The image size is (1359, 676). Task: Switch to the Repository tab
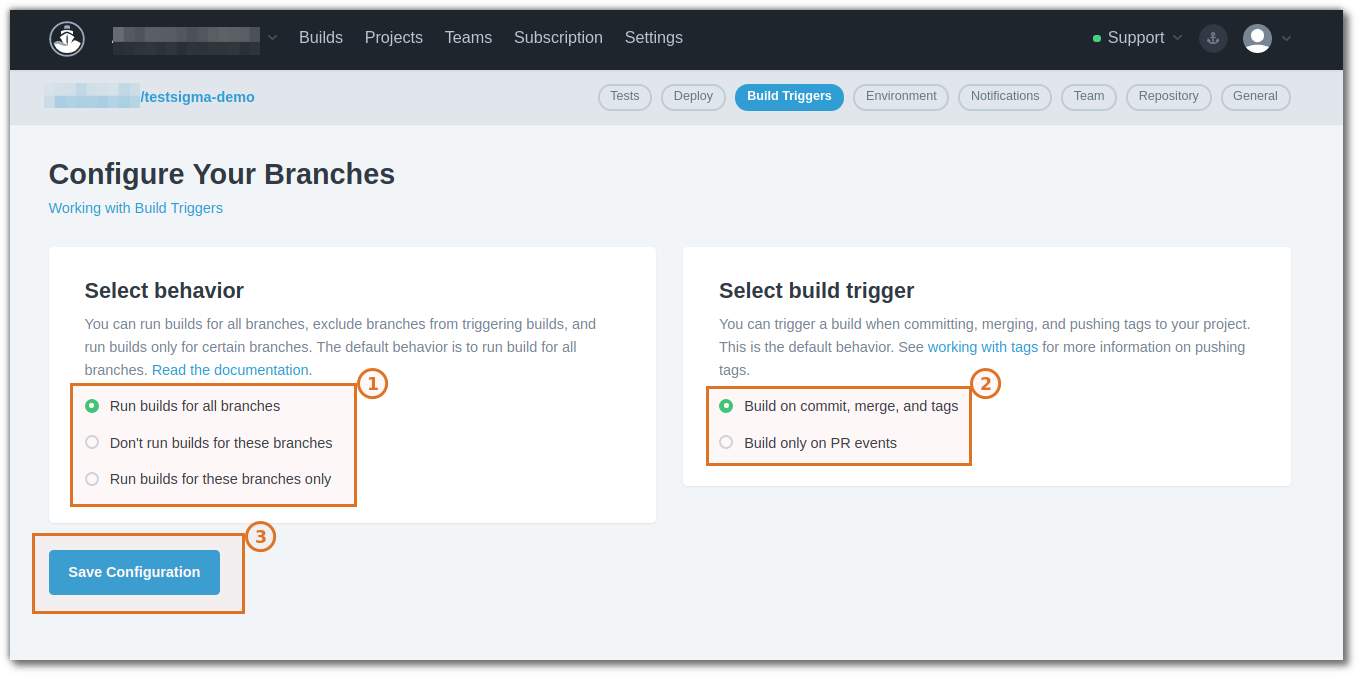coord(1167,97)
